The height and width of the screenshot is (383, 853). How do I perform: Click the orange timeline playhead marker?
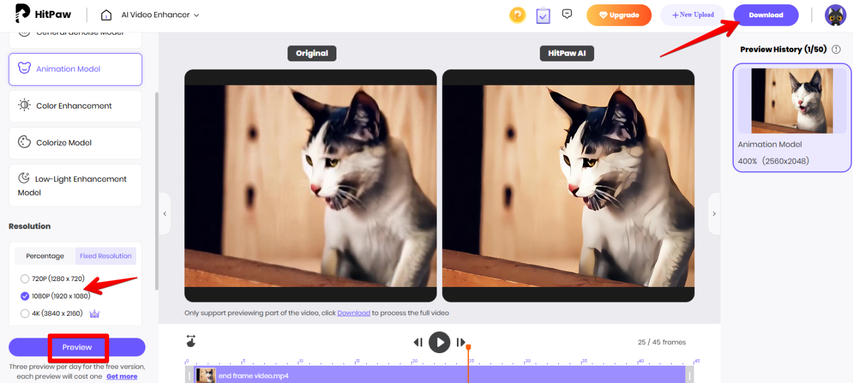click(x=468, y=347)
